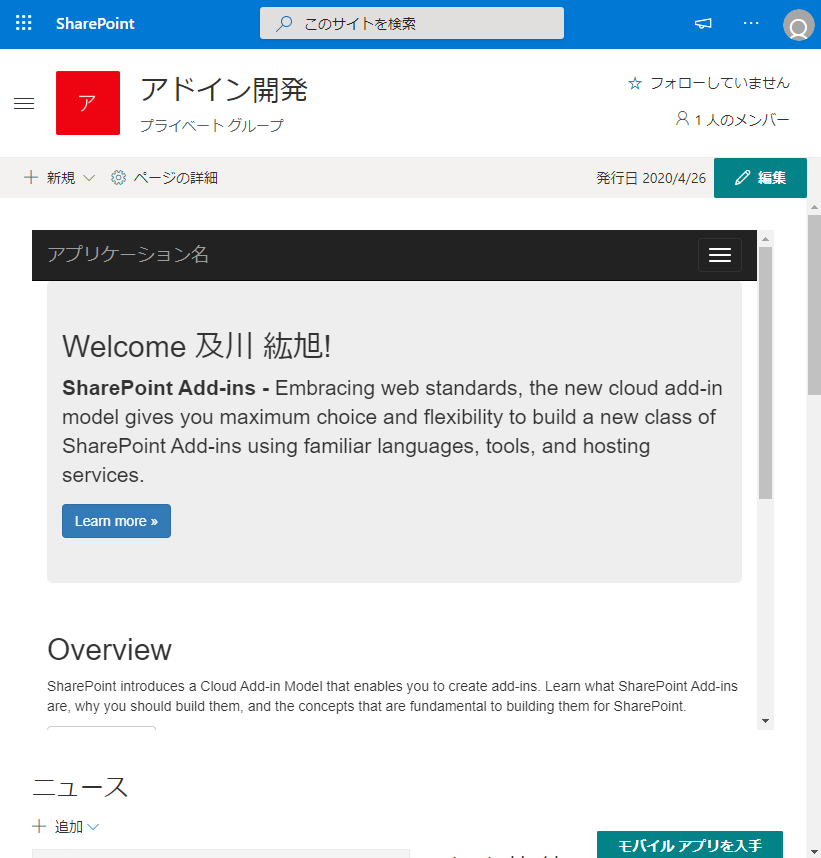Open the site navigation hamburger menu
The height and width of the screenshot is (858, 821).
point(24,103)
